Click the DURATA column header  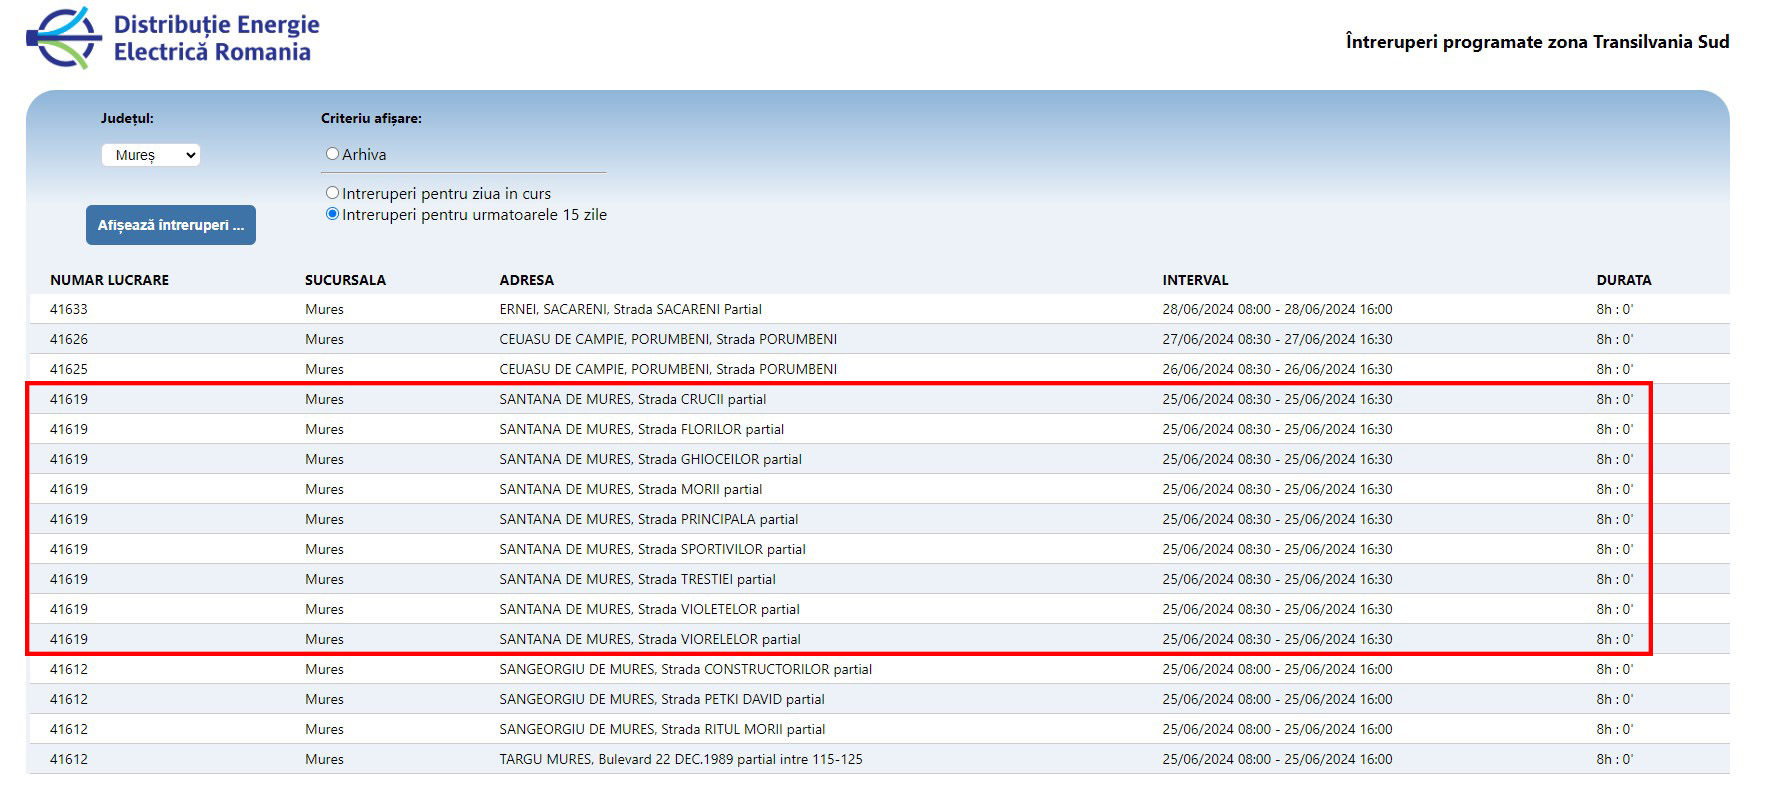click(x=1623, y=280)
